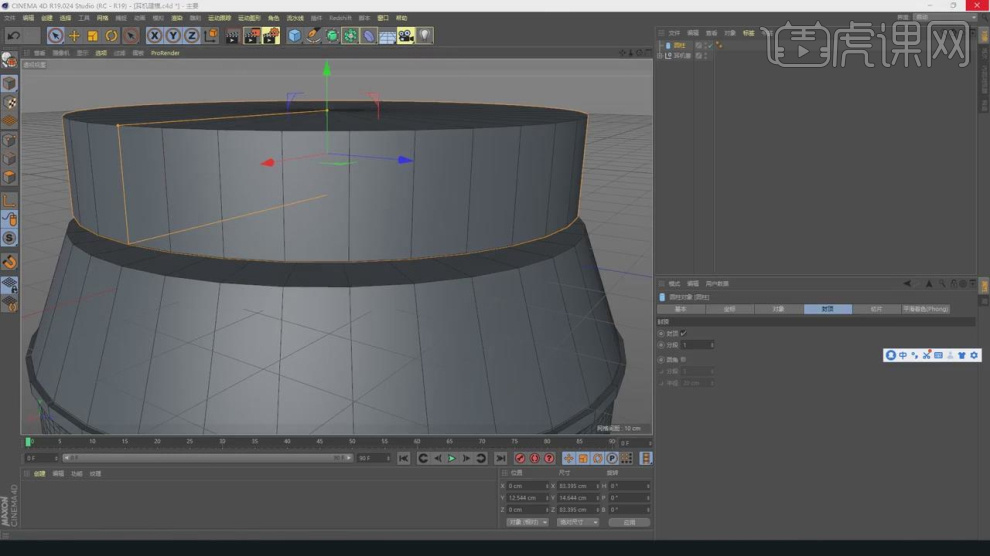Screen dimensions: 990x556
Task: Toggle the 圆角 fillet checkbox
Action: pyautogui.click(x=683, y=359)
